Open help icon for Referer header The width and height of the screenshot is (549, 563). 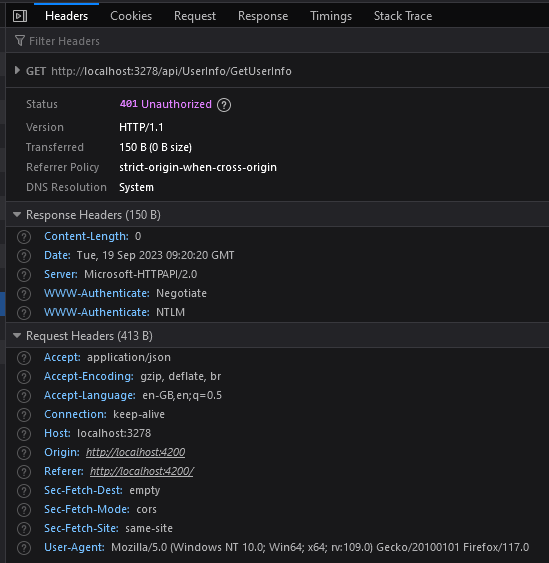[24, 472]
